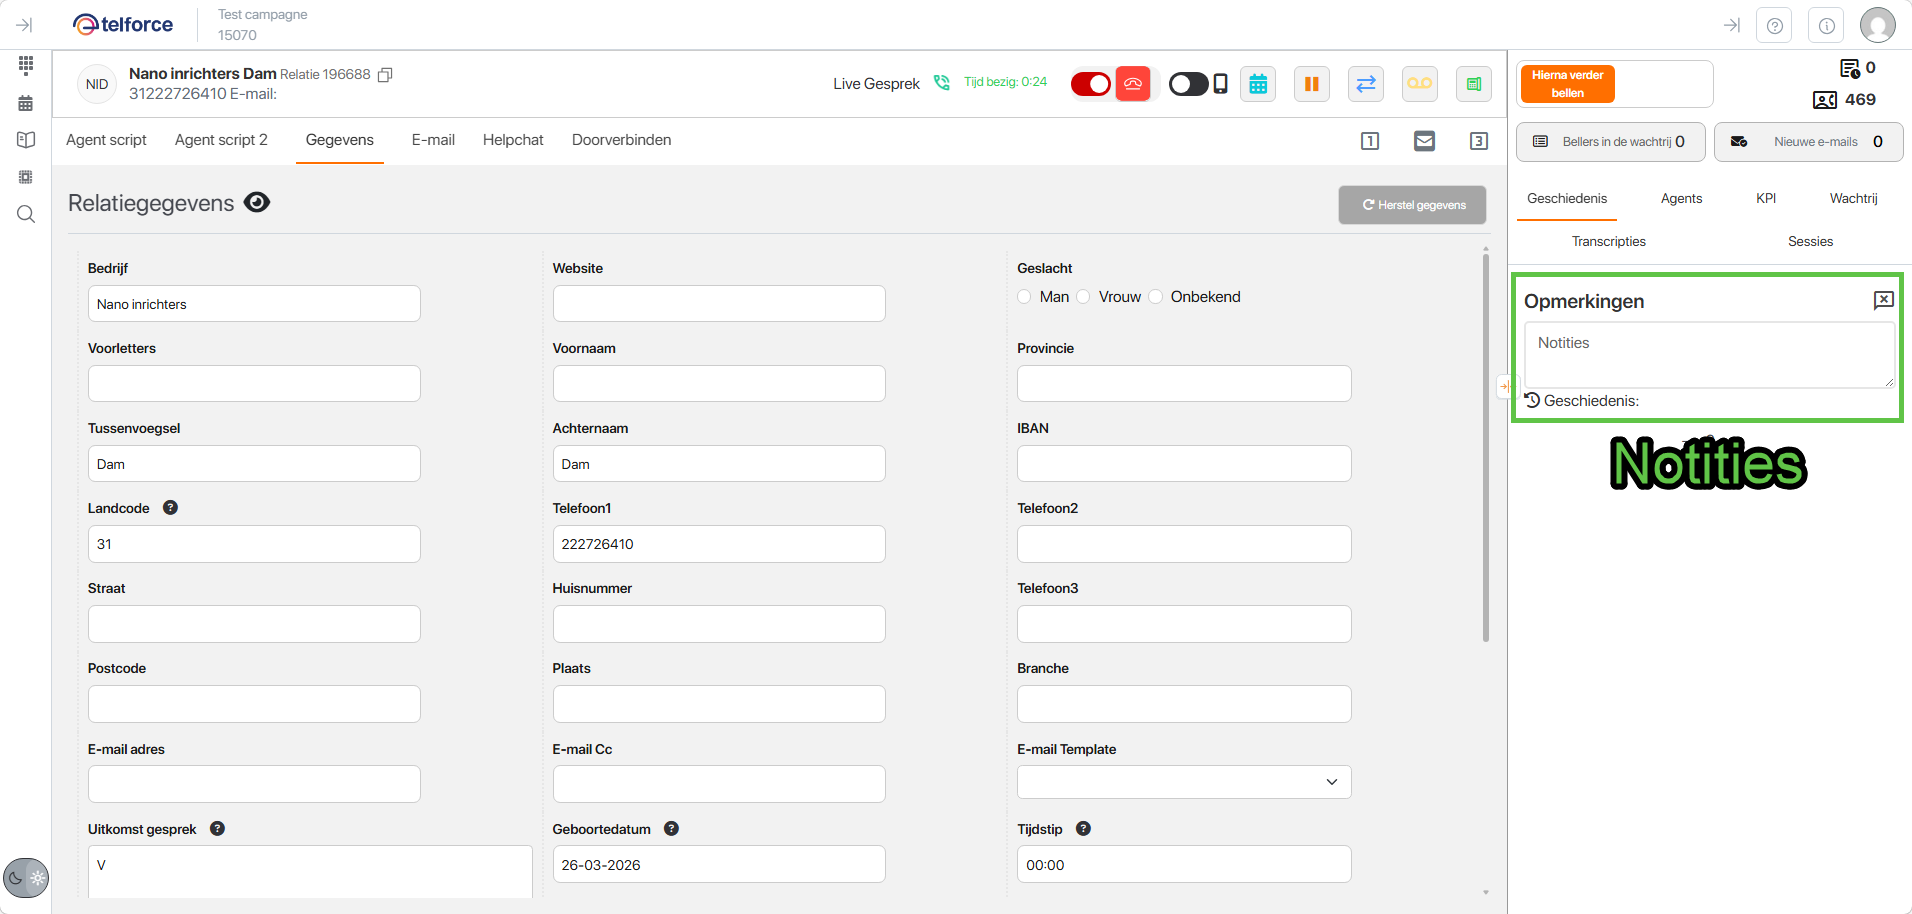1912x914 pixels.
Task: Hang up call with red phone button
Action: [x=1133, y=84]
